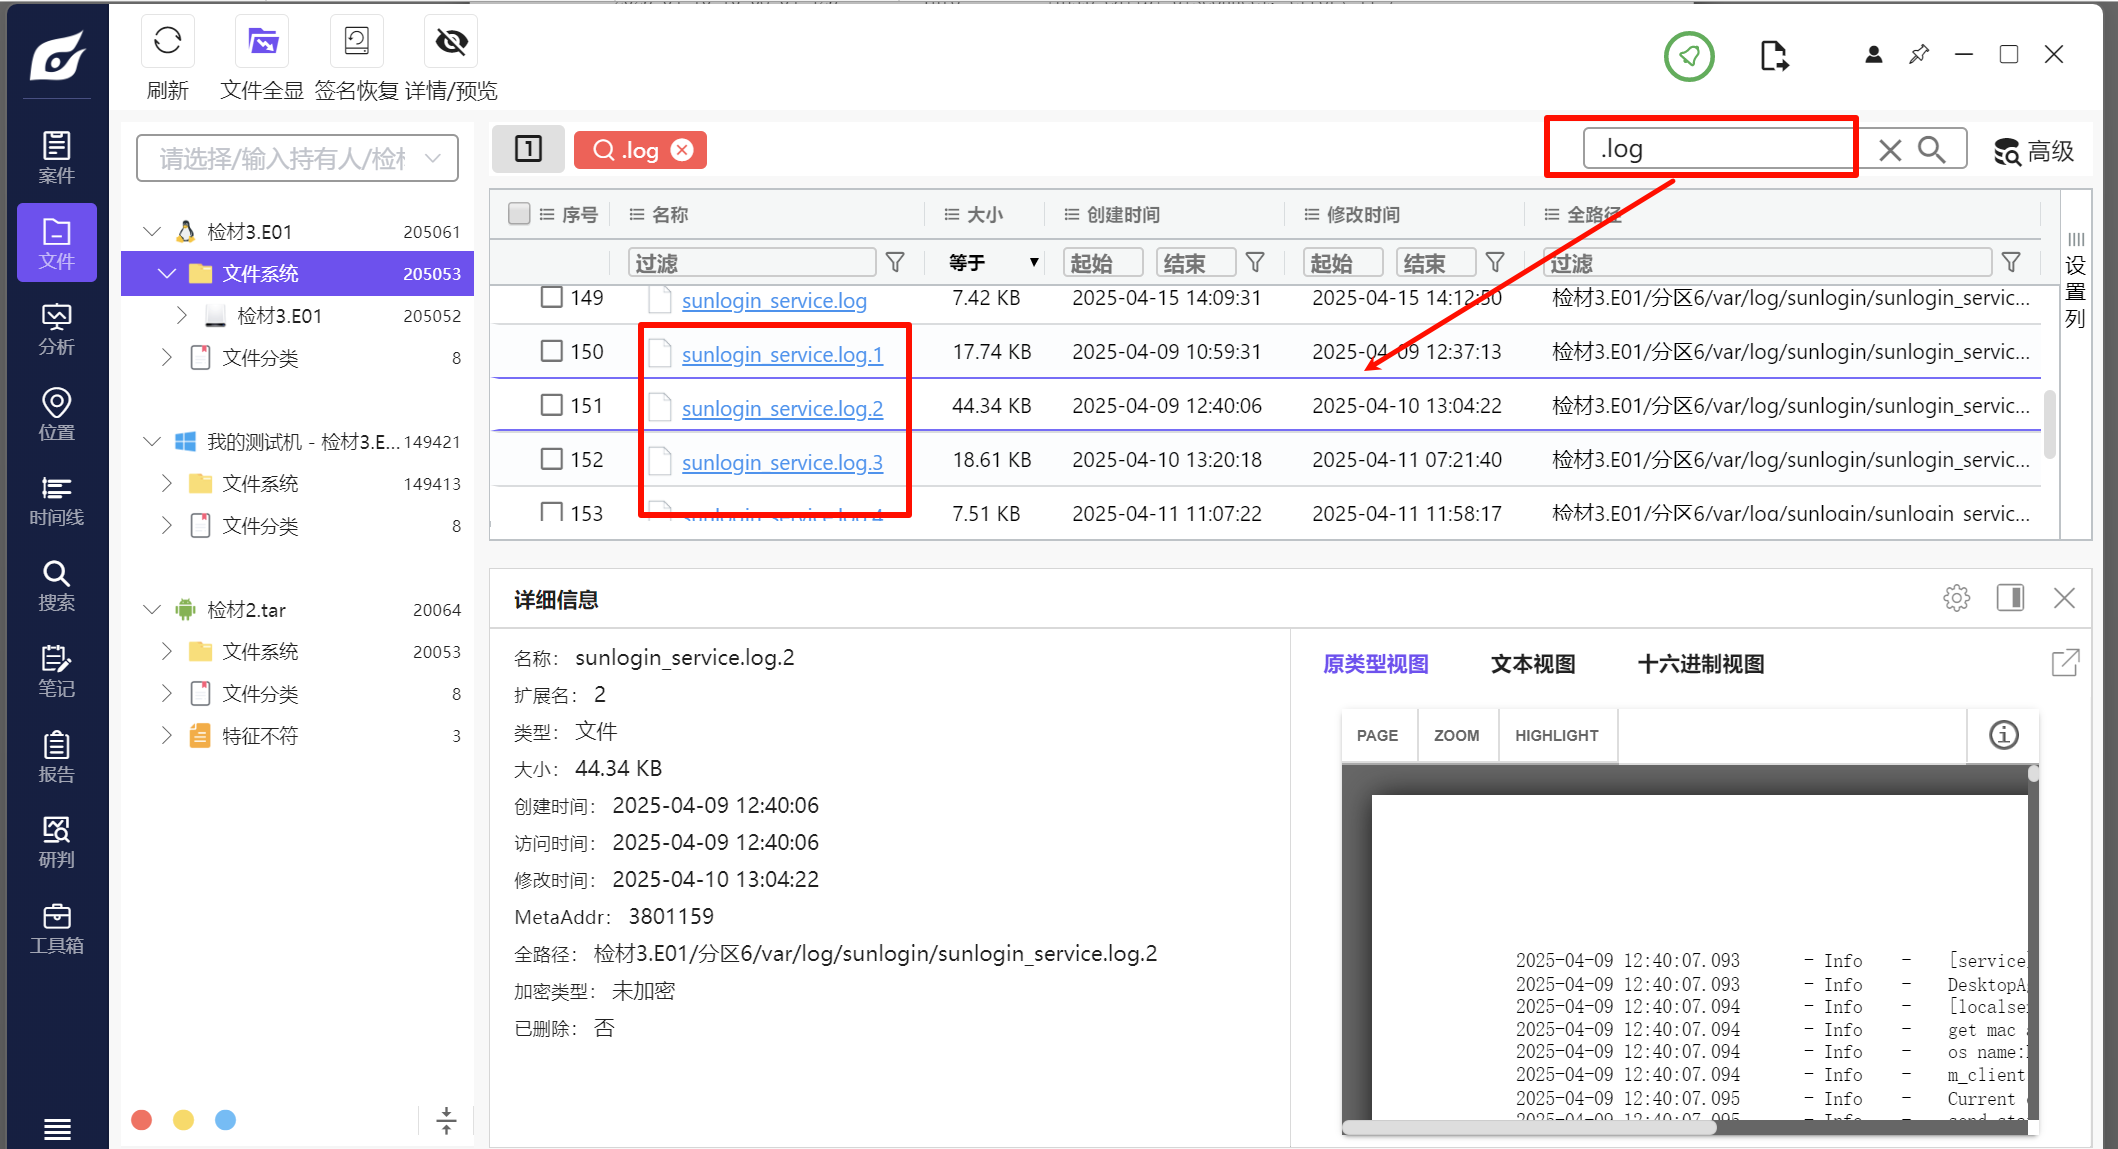Remove the .log search filter tag
Image resolution: width=2118 pixels, height=1149 pixels.
tap(682, 150)
